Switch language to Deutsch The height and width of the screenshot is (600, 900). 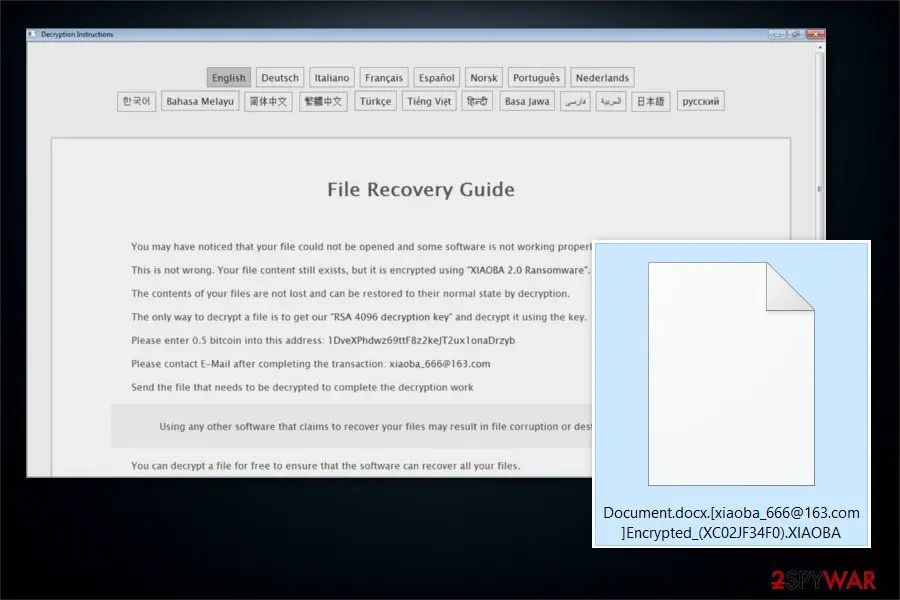(280, 78)
